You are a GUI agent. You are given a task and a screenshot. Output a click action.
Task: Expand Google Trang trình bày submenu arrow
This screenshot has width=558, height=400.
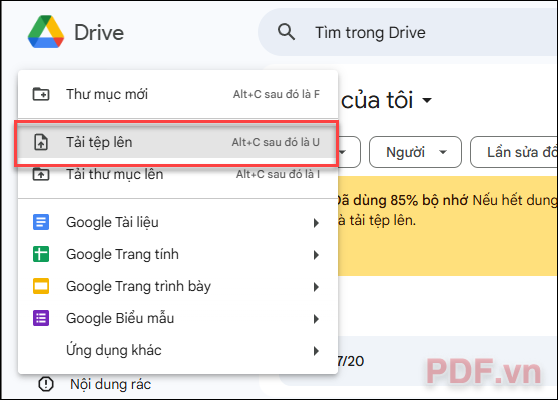(x=316, y=287)
